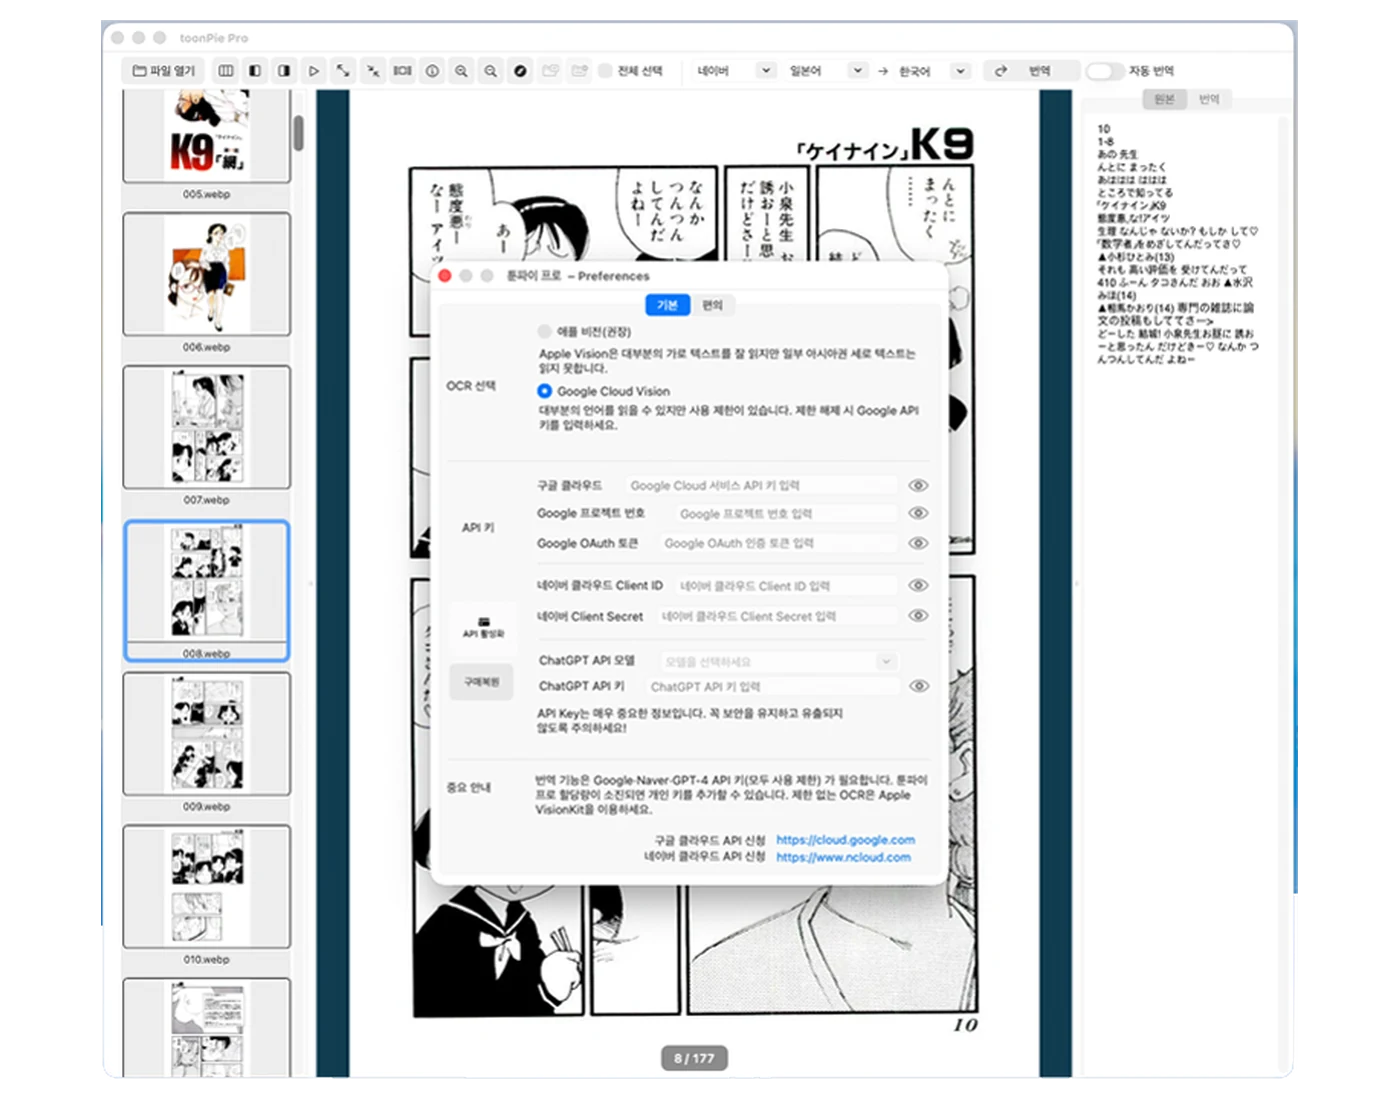Click the zoom in magnifier icon
The width and height of the screenshot is (1400, 1100).
461,71
